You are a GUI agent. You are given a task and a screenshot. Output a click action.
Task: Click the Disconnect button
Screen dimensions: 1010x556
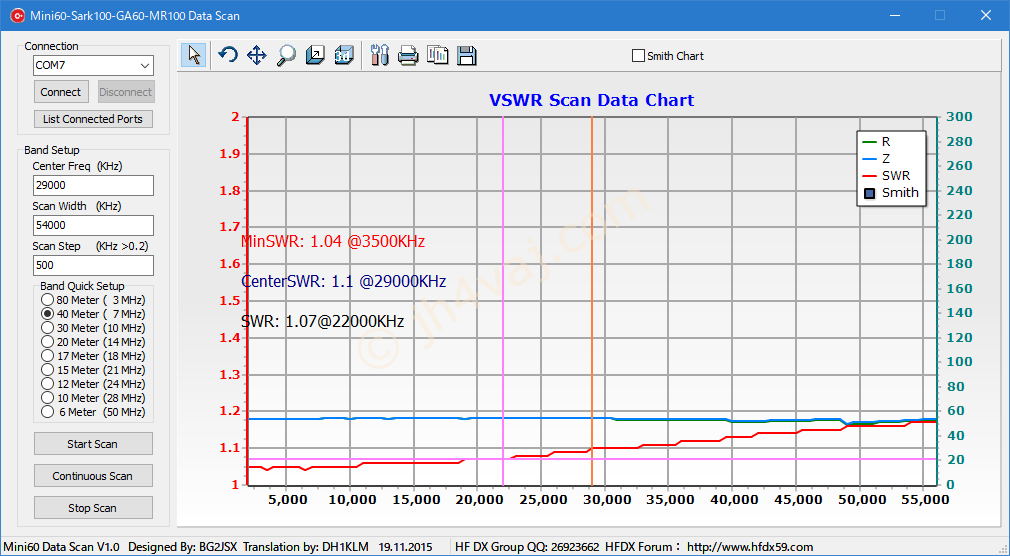click(x=126, y=92)
